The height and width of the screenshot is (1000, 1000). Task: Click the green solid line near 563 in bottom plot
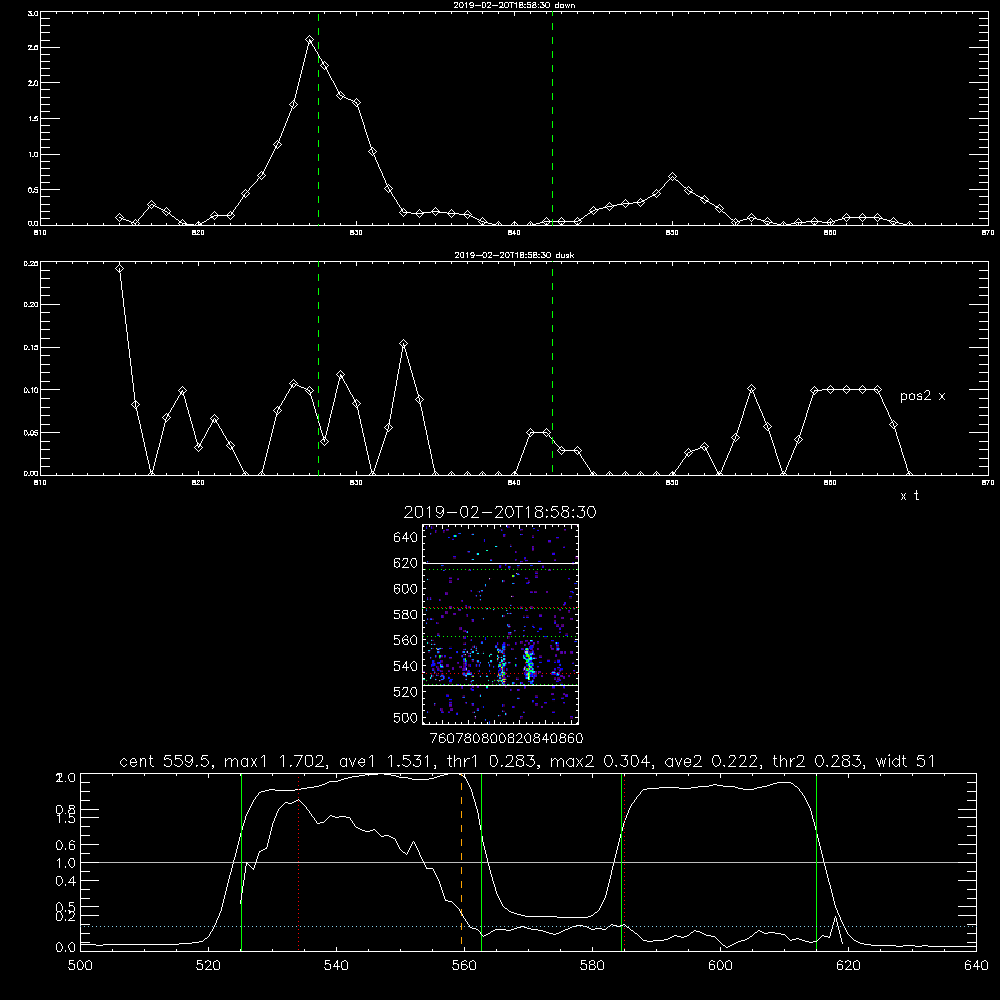[482, 862]
